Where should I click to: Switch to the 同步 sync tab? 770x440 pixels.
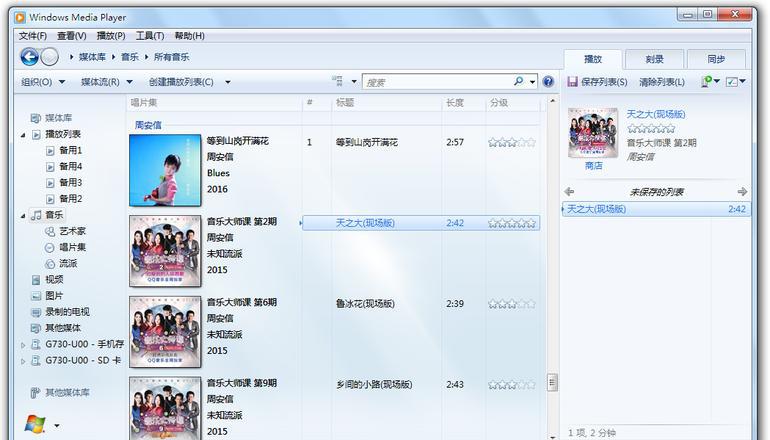[716, 59]
